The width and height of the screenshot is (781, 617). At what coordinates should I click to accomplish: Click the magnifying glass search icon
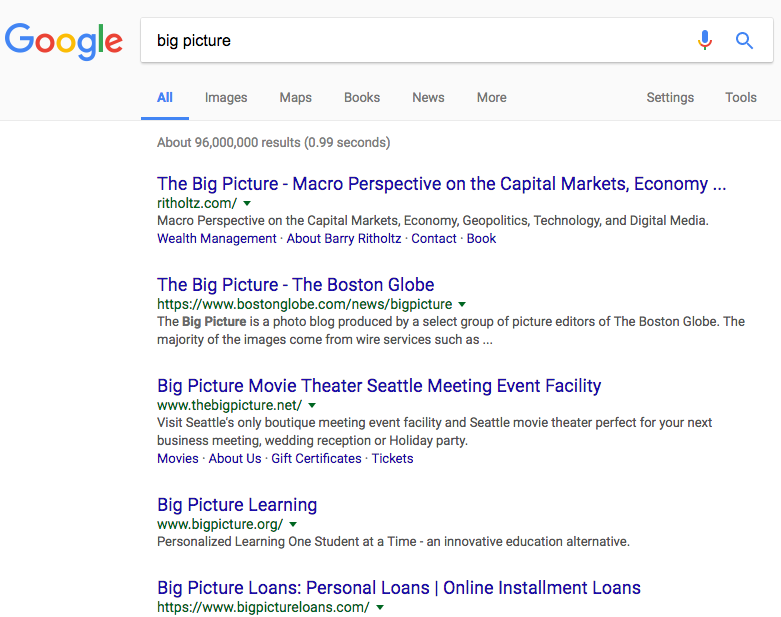click(x=744, y=40)
